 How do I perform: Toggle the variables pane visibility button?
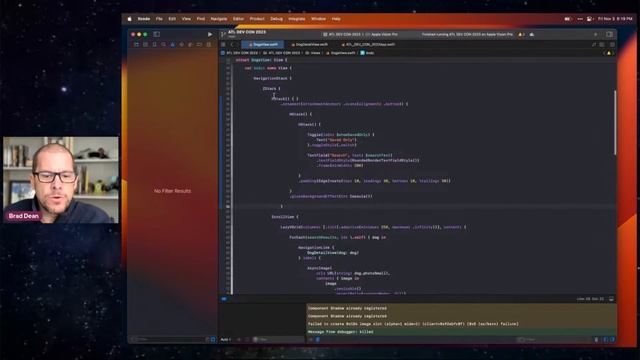pos(605,339)
